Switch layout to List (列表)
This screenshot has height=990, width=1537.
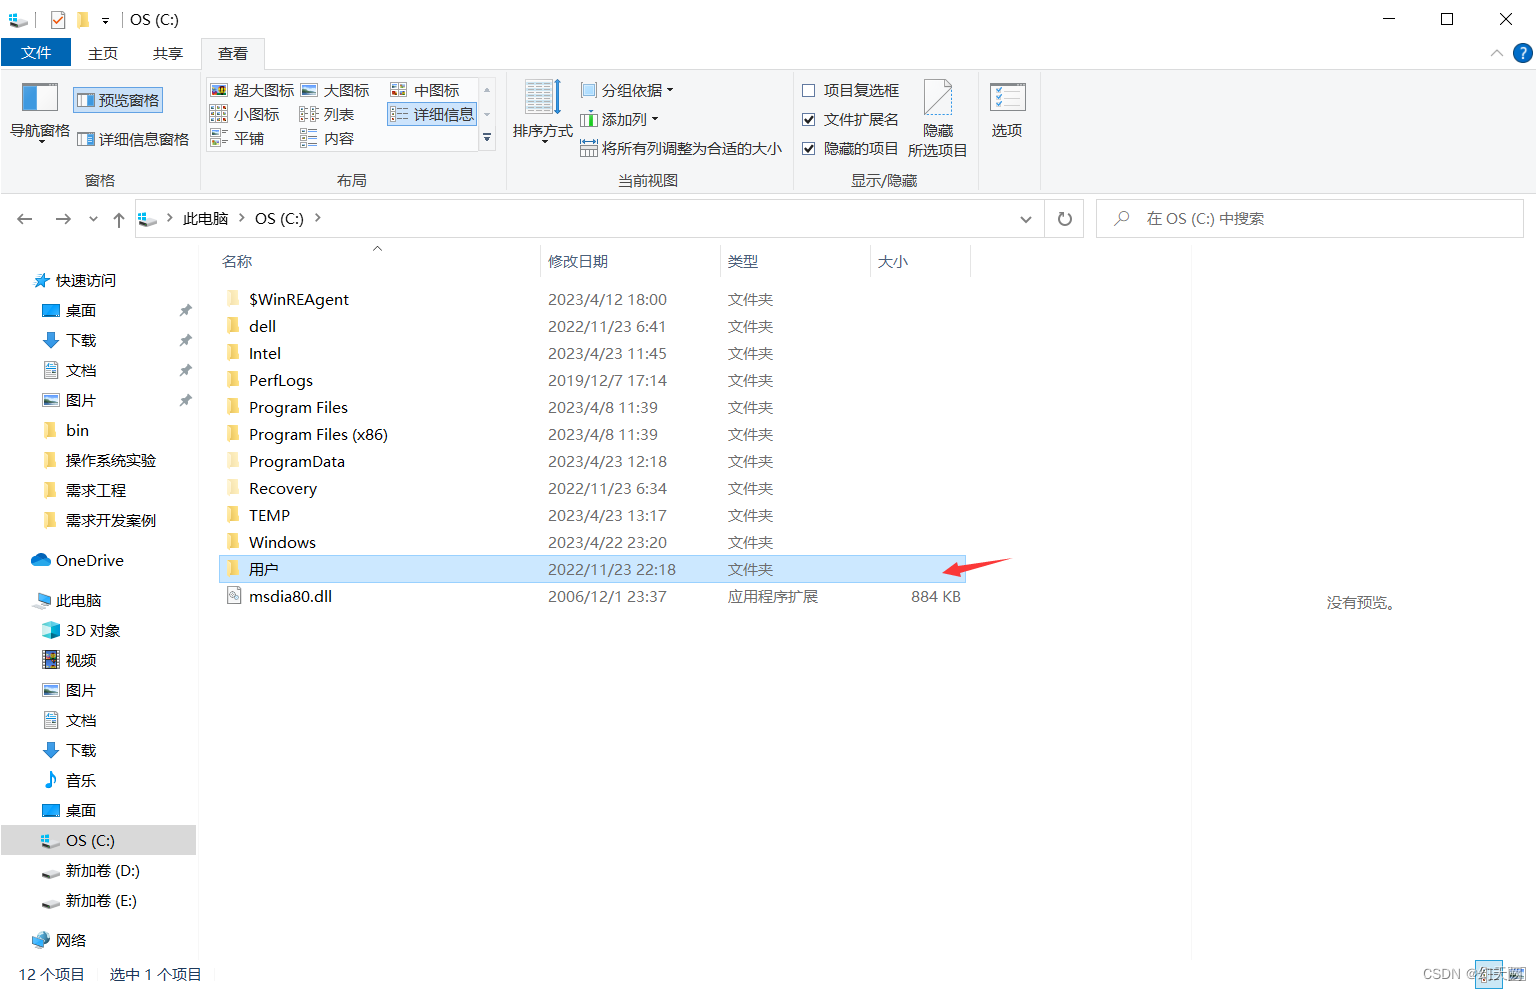[327, 114]
